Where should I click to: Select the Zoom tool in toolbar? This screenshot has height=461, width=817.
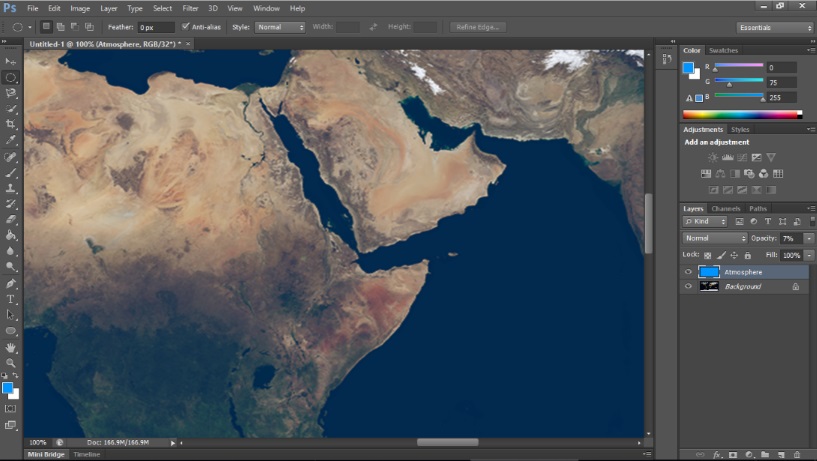11,362
